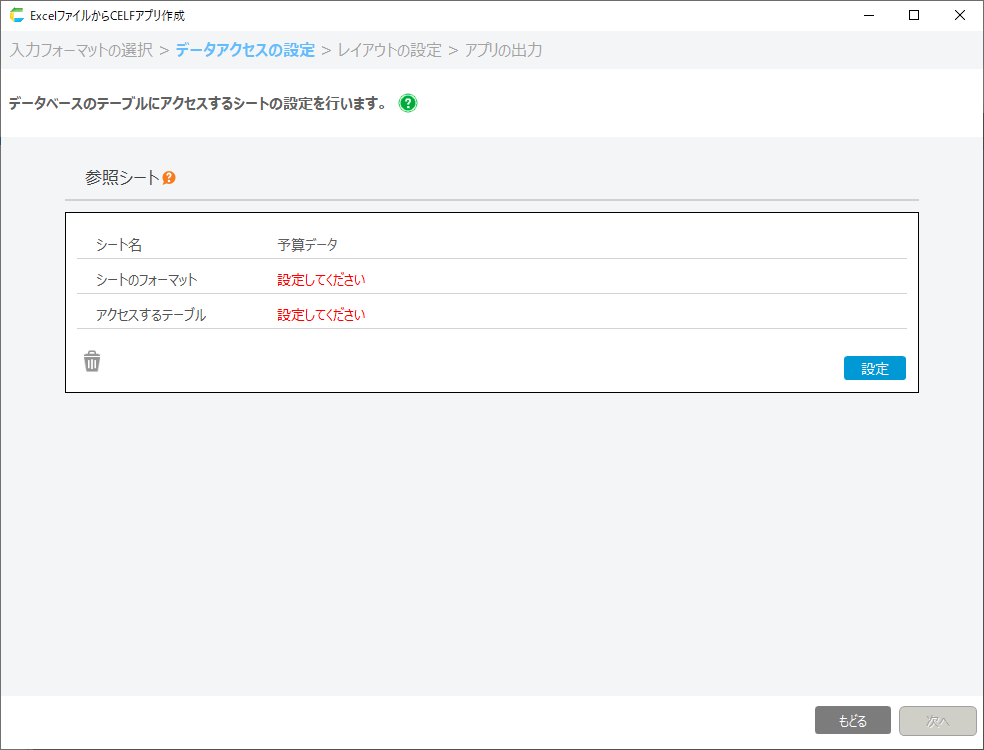This screenshot has height=750, width=984.
Task: Click red 設定してください for アクセスするテーブル
Action: click(321, 315)
